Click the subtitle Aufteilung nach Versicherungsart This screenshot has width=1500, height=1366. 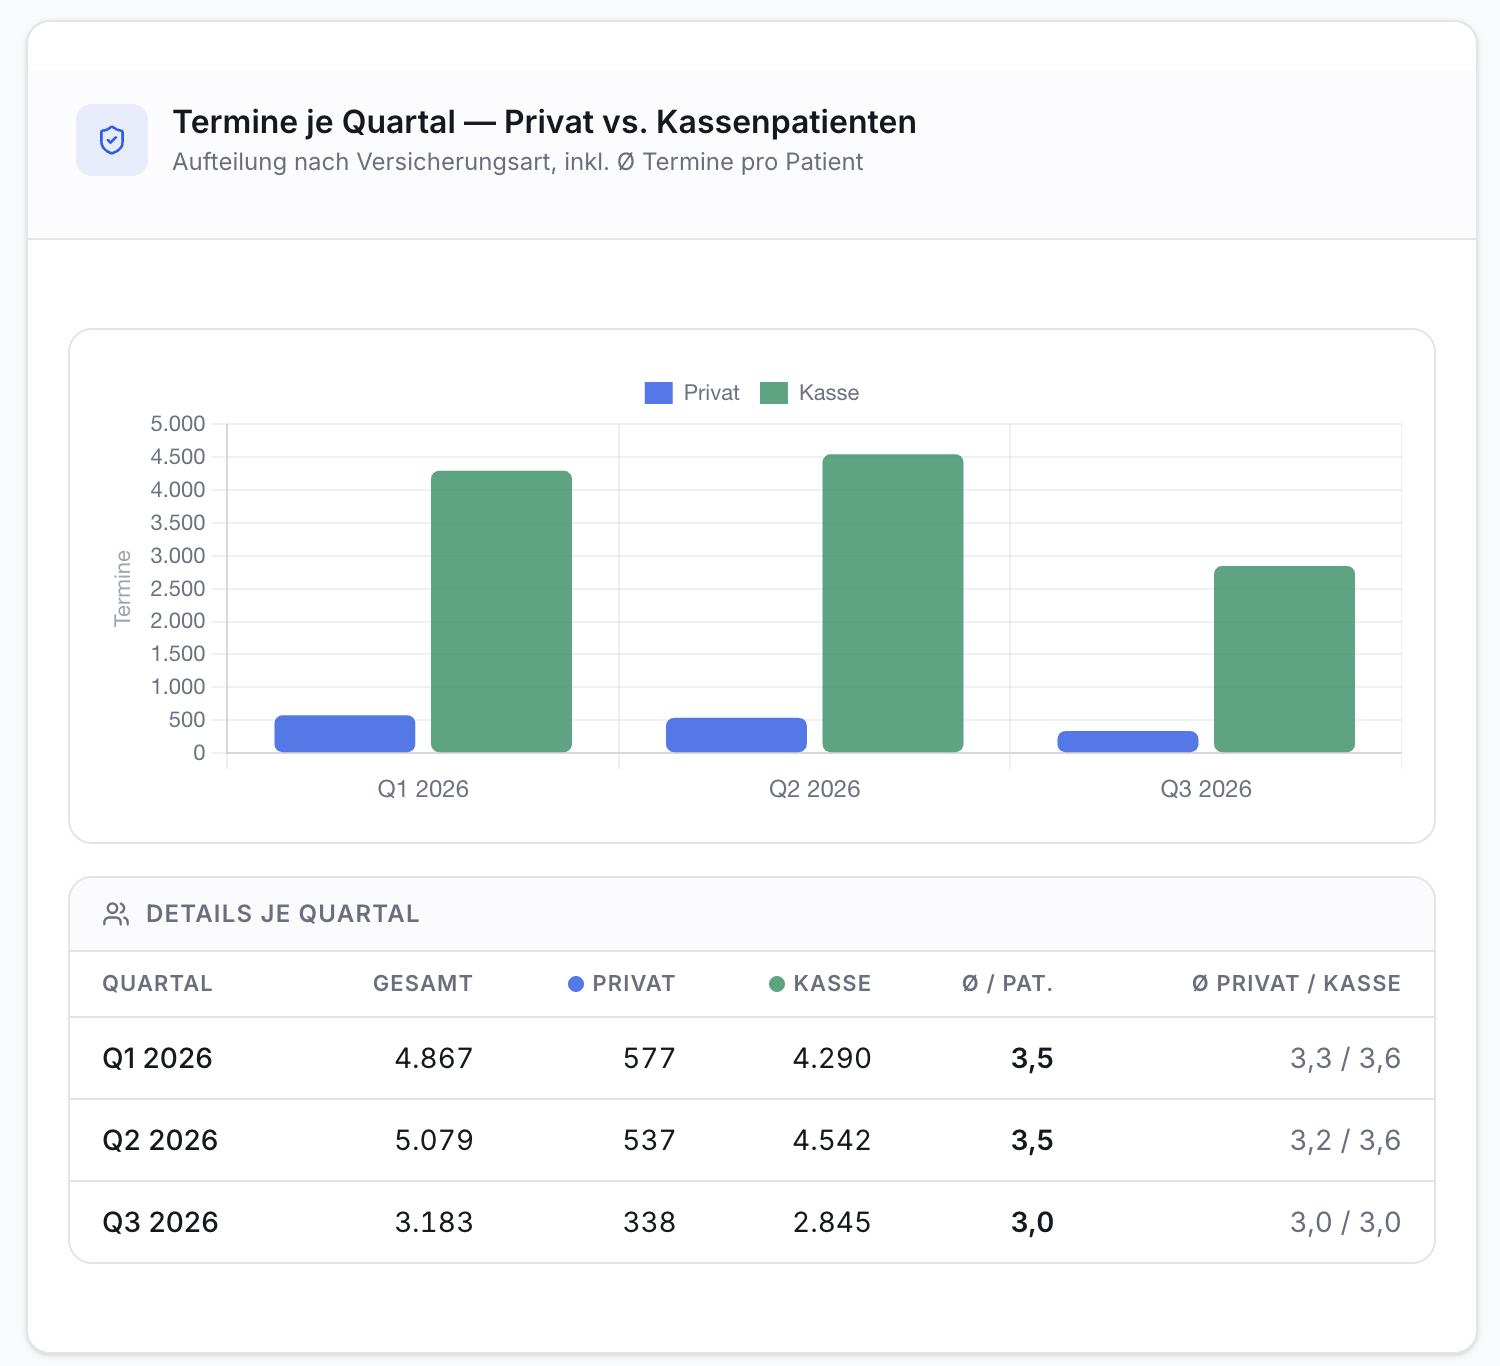pyautogui.click(x=518, y=162)
